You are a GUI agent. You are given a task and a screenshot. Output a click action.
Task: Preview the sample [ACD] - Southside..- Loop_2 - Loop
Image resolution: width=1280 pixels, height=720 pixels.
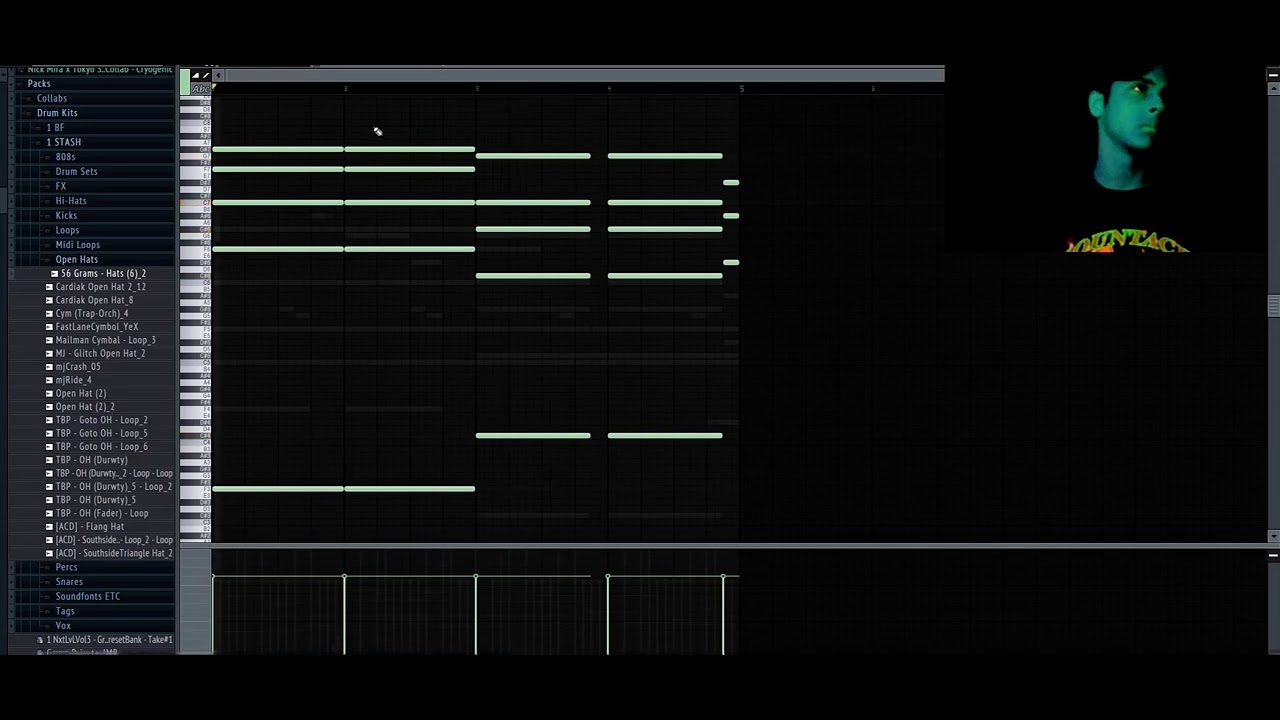click(x=114, y=540)
